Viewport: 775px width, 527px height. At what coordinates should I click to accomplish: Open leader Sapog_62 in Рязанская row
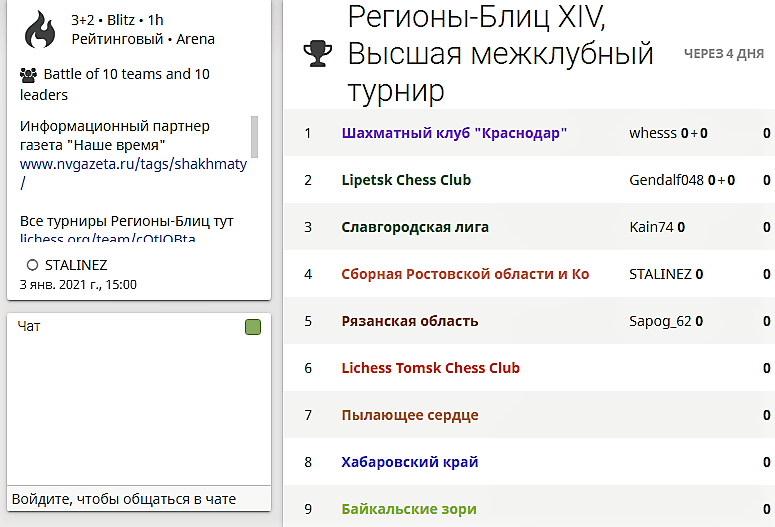click(x=660, y=321)
